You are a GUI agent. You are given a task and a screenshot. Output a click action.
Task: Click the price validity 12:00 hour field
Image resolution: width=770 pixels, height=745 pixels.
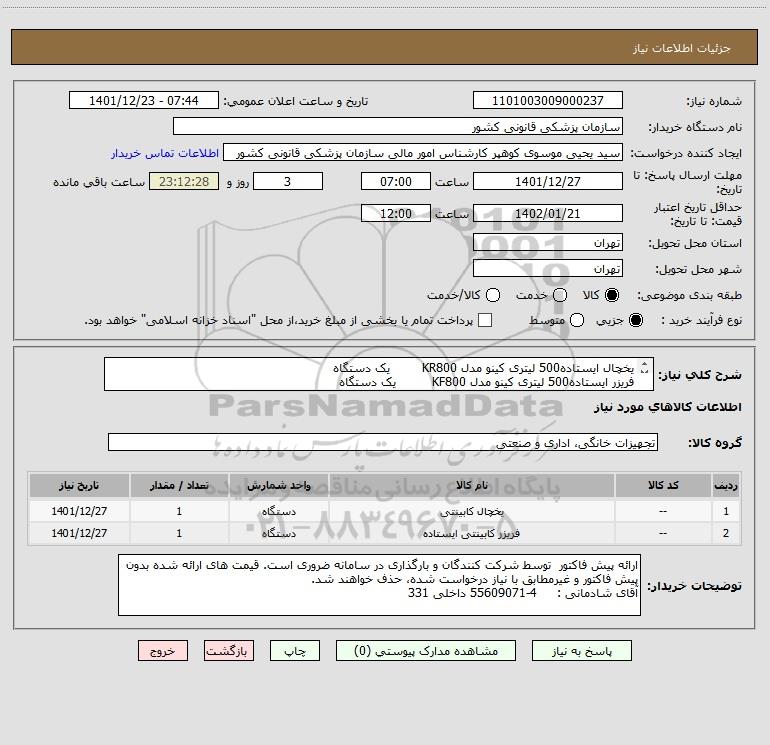[396, 214]
